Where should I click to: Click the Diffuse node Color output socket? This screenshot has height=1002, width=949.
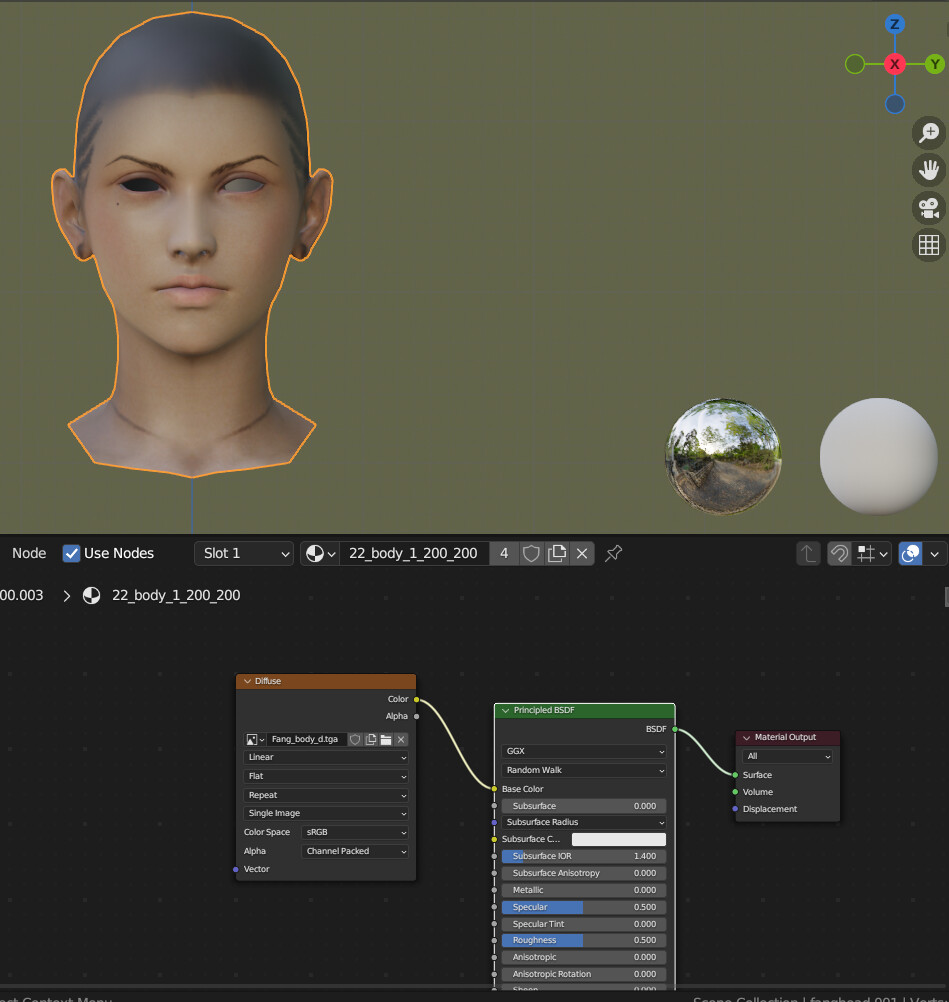pyautogui.click(x=417, y=700)
